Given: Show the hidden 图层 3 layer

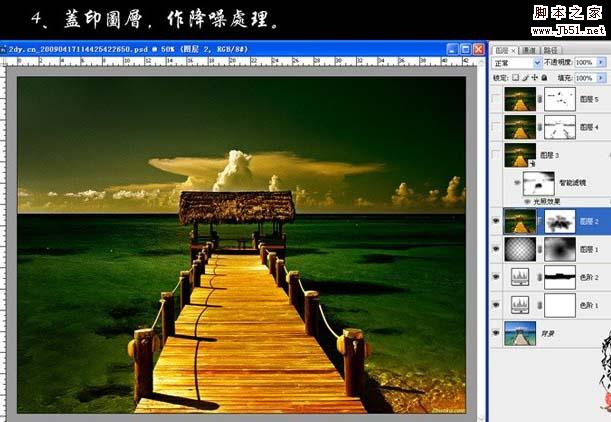Looking at the screenshot, I should click(x=496, y=155).
